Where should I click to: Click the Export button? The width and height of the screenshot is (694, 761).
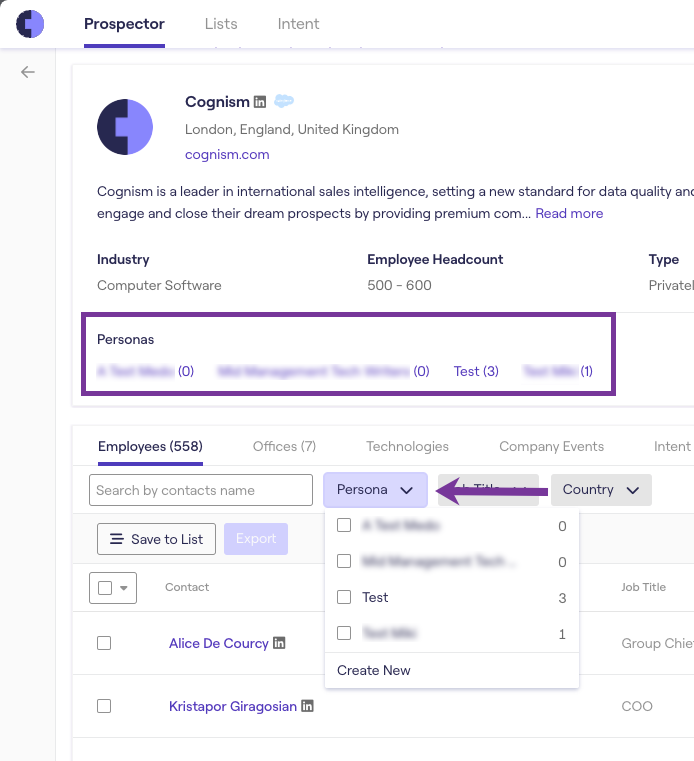point(256,539)
